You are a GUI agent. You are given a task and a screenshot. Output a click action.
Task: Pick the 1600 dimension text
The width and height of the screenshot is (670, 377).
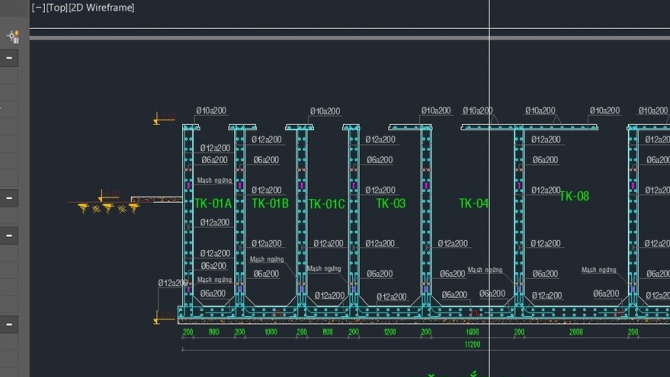point(472,332)
